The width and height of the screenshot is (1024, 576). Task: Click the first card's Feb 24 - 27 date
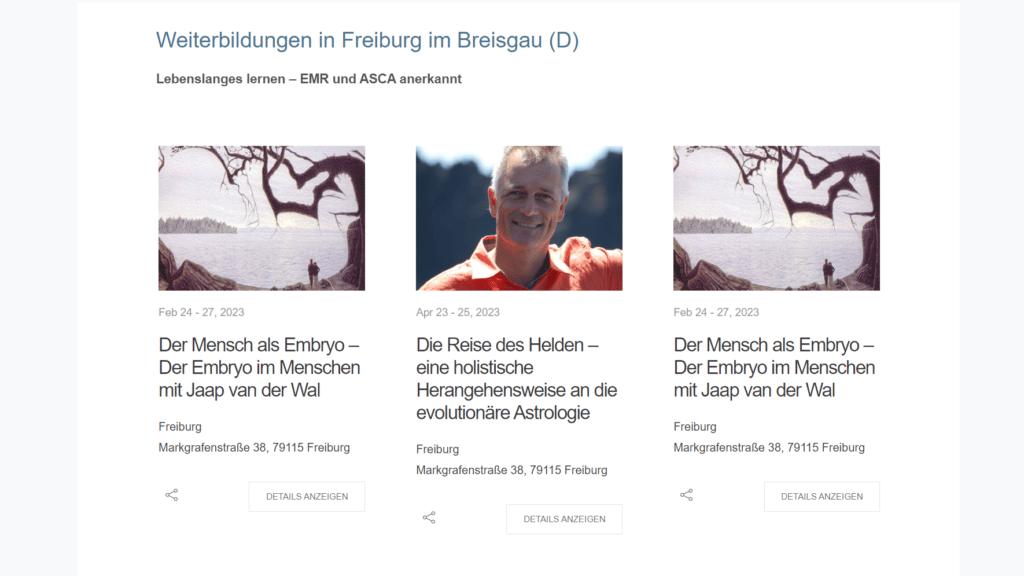[x=201, y=312]
